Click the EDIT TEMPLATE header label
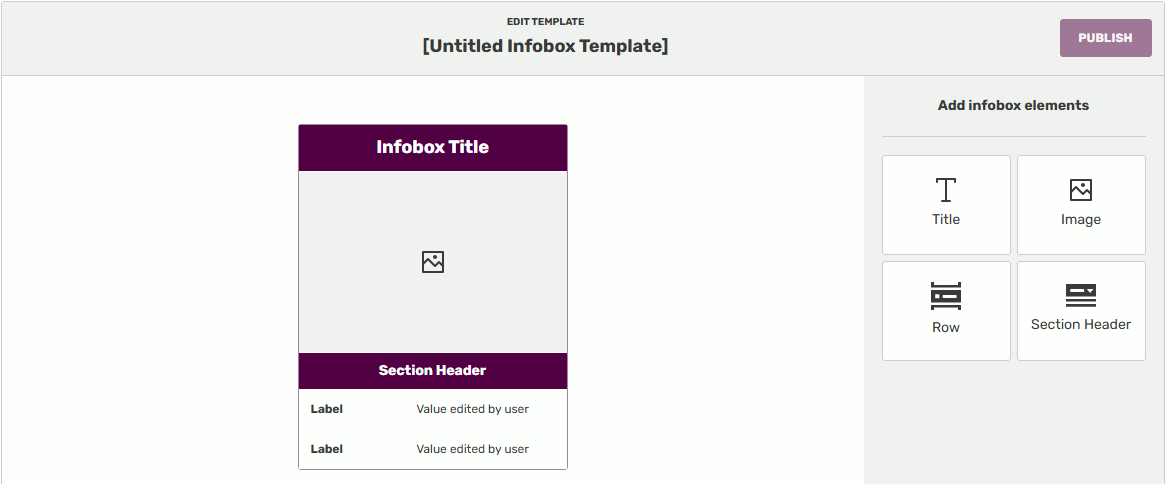 (545, 21)
